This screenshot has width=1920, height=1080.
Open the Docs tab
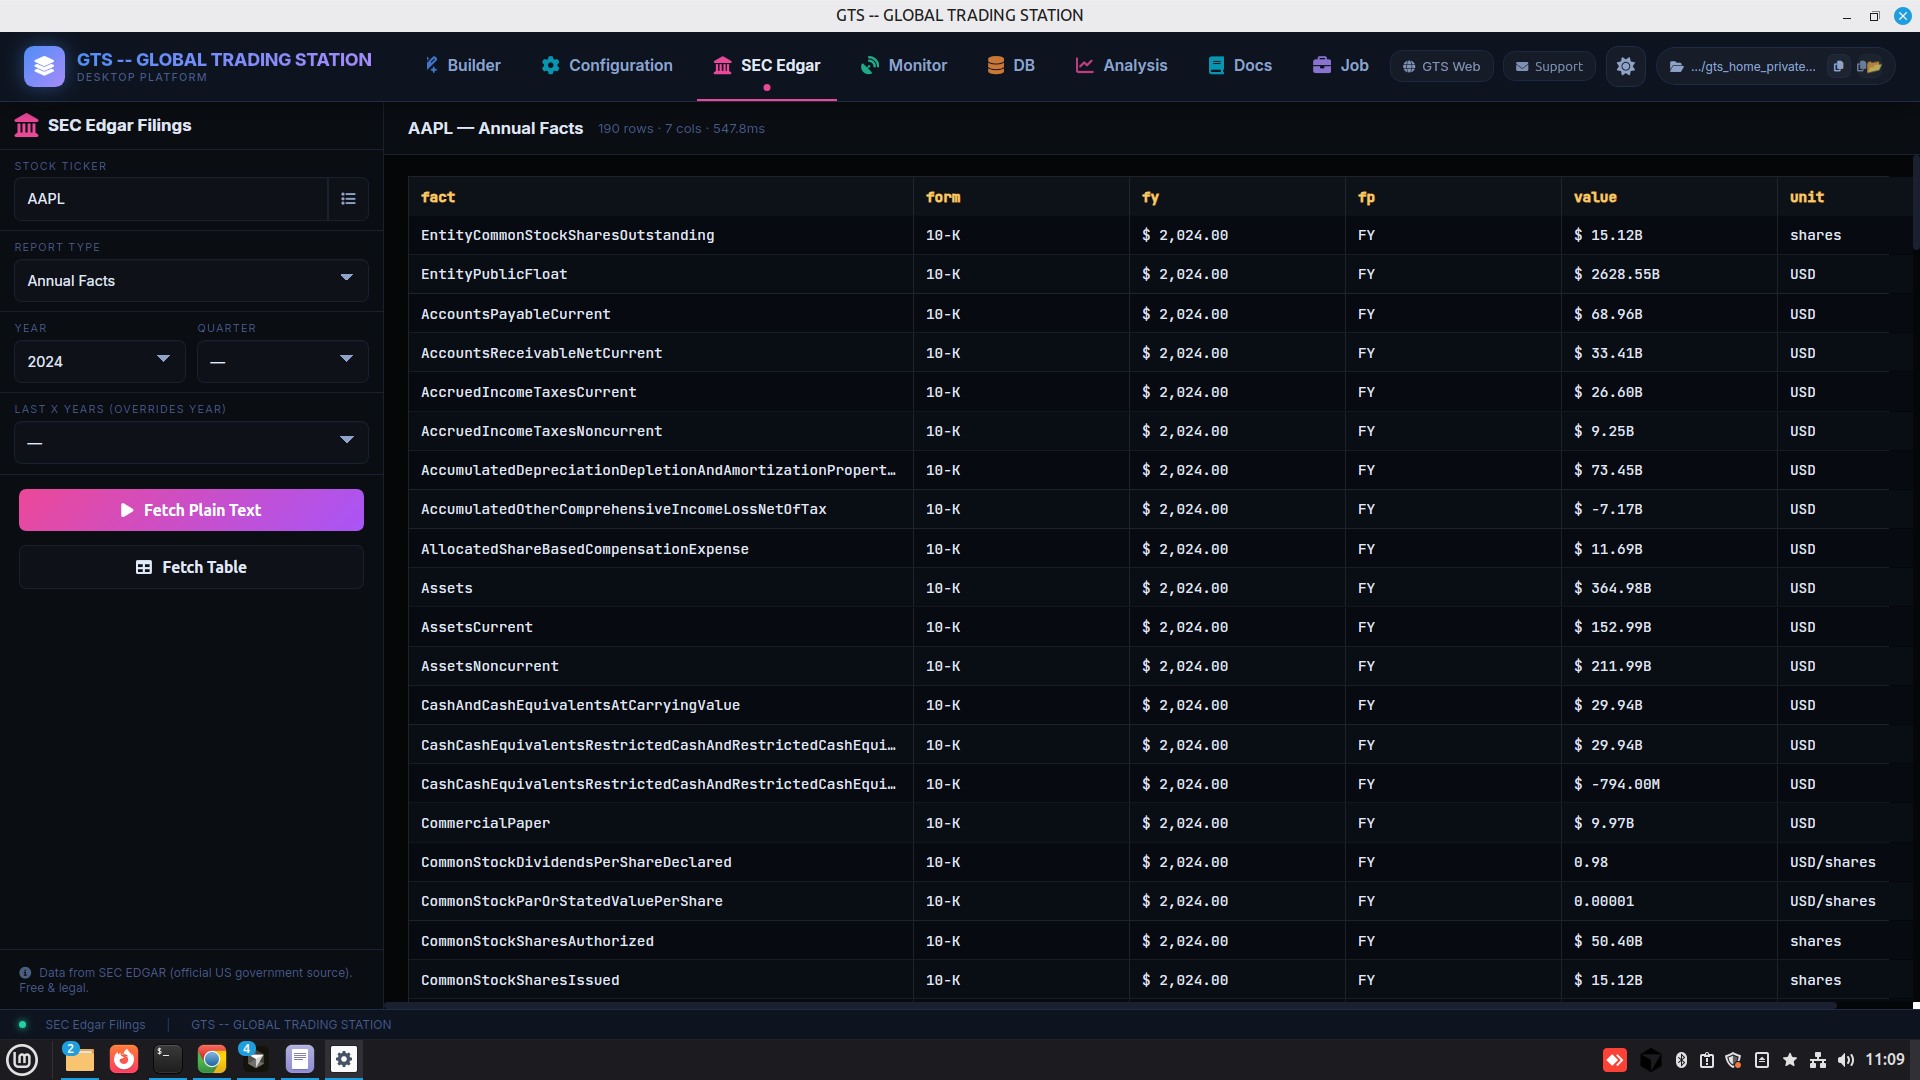[1240, 66]
